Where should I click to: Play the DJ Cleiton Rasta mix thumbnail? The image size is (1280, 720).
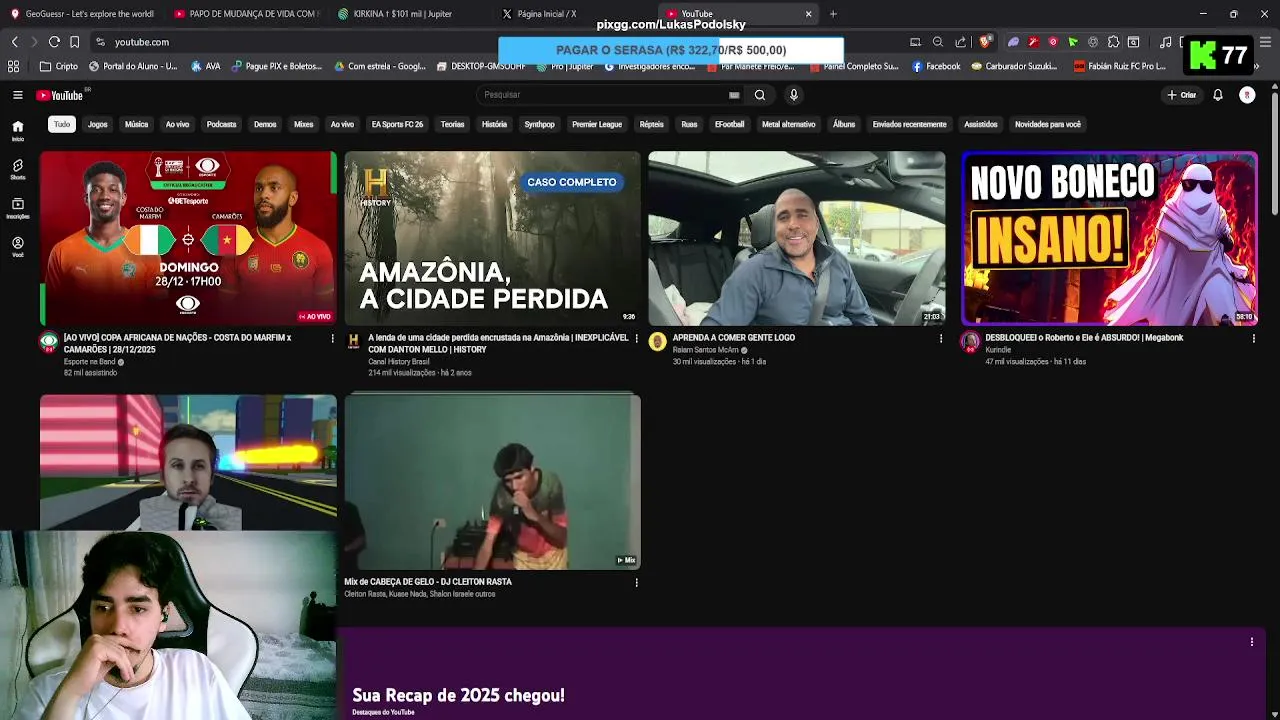click(x=492, y=482)
